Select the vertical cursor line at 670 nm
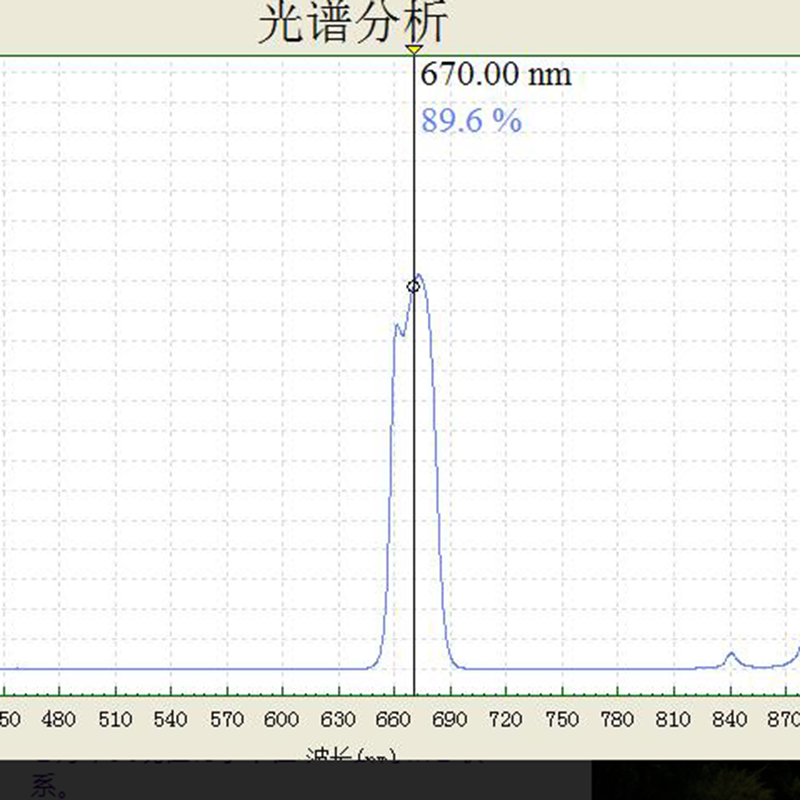 pos(414,450)
